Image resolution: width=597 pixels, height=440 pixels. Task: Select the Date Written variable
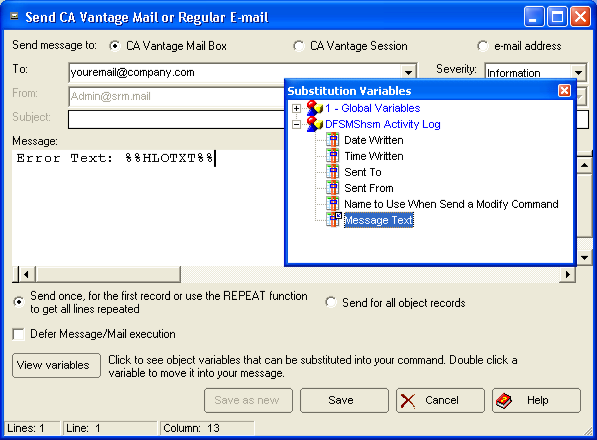[x=374, y=140]
